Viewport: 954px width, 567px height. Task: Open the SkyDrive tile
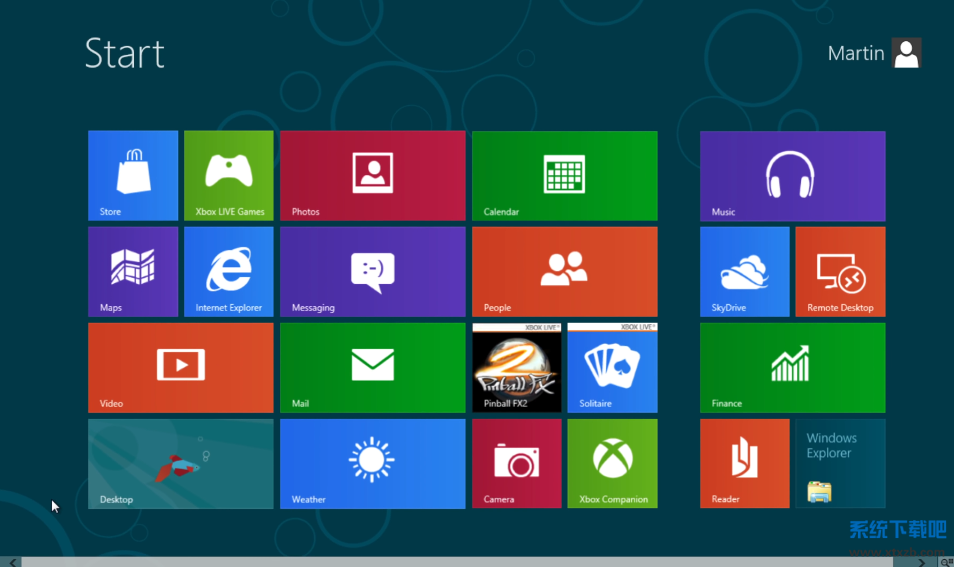point(744,271)
